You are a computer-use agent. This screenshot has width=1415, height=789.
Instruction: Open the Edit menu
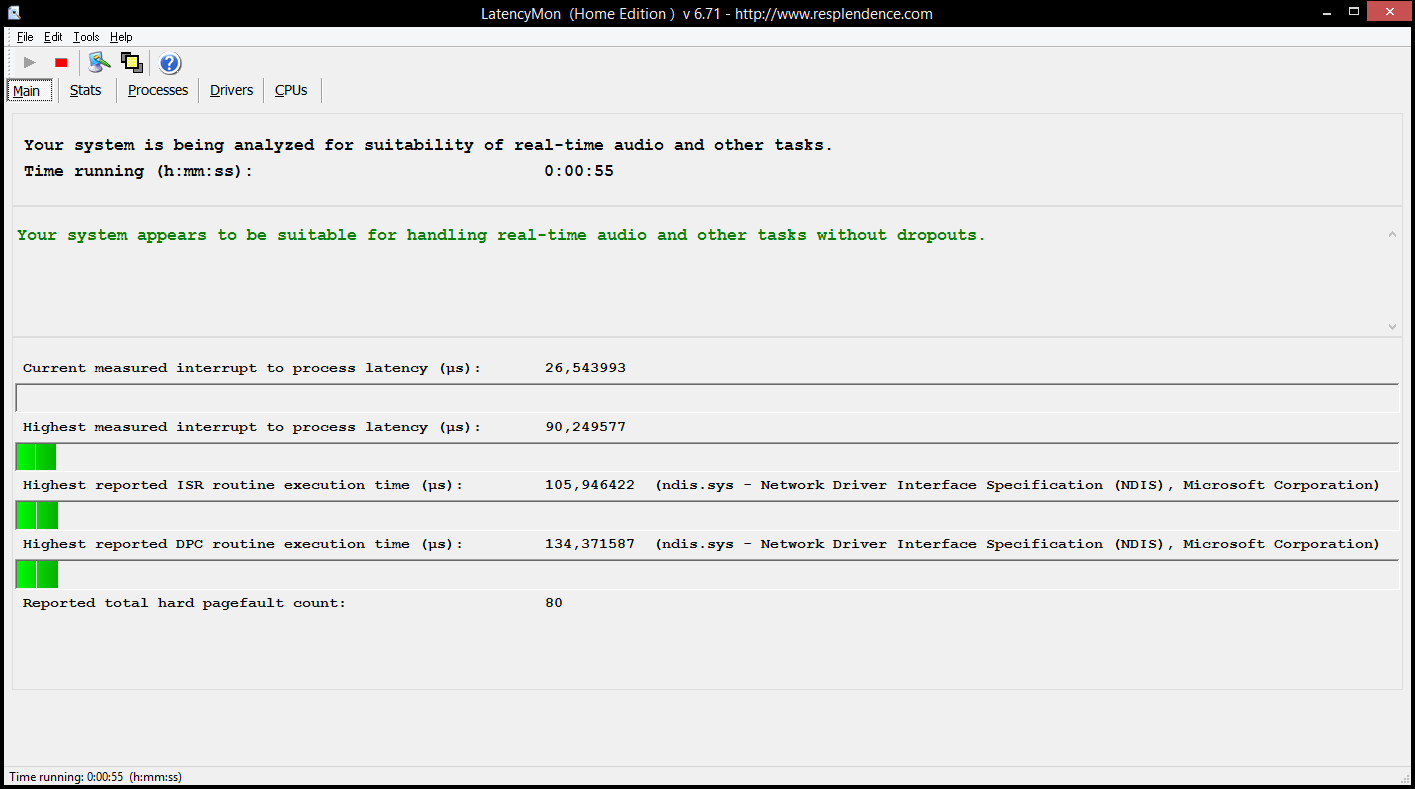(53, 37)
